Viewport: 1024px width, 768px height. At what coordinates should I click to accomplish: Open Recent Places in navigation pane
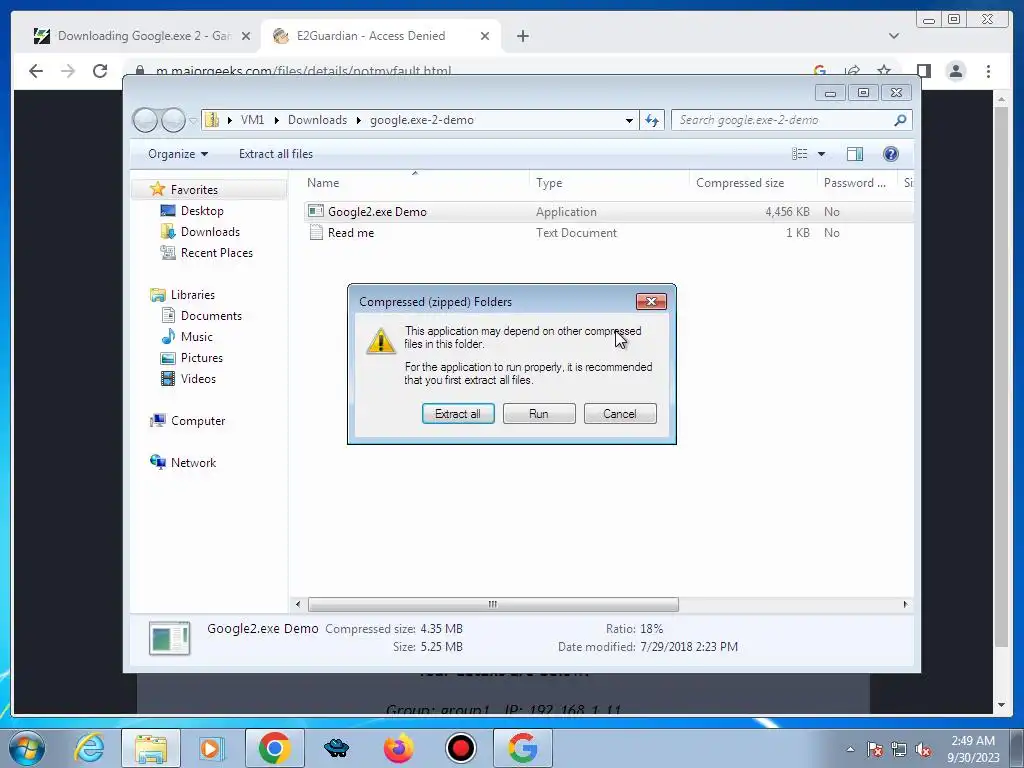point(217,253)
